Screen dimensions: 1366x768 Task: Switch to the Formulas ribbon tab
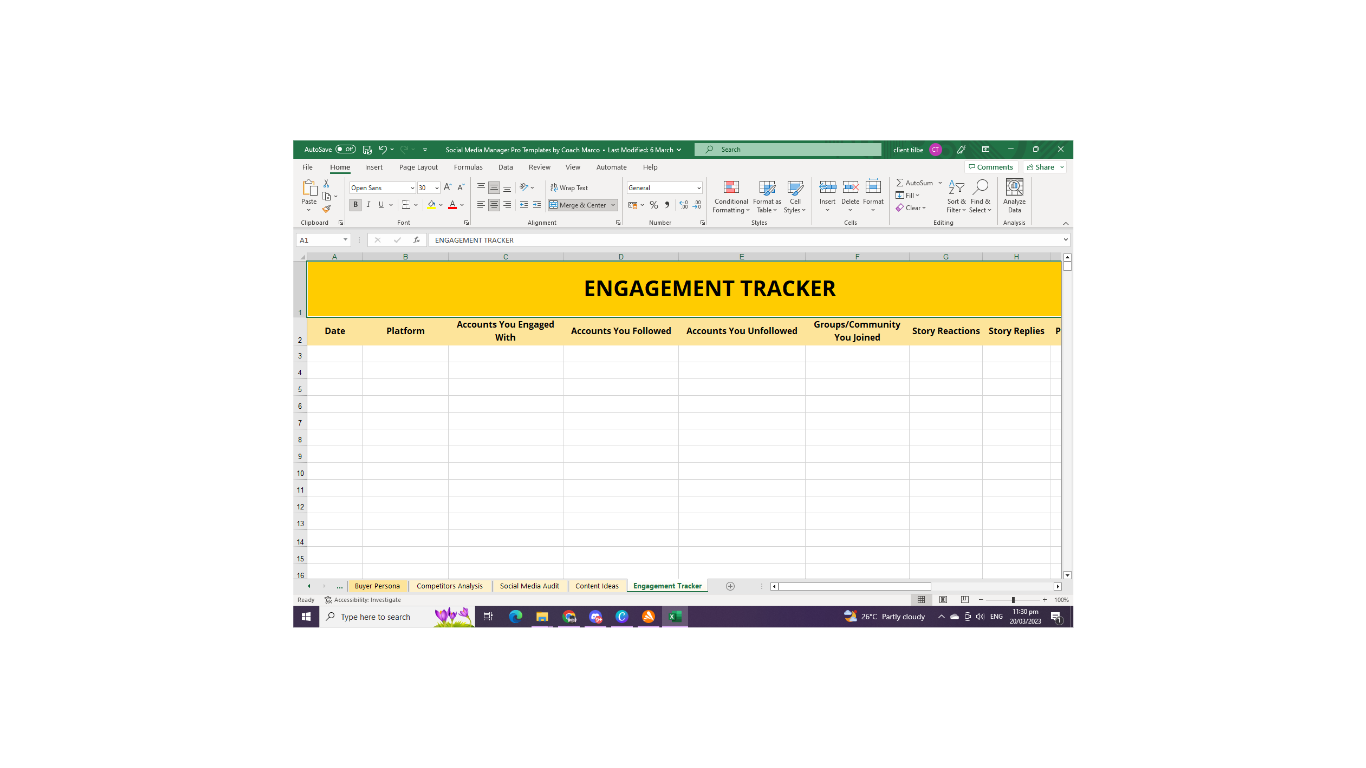tap(468, 167)
